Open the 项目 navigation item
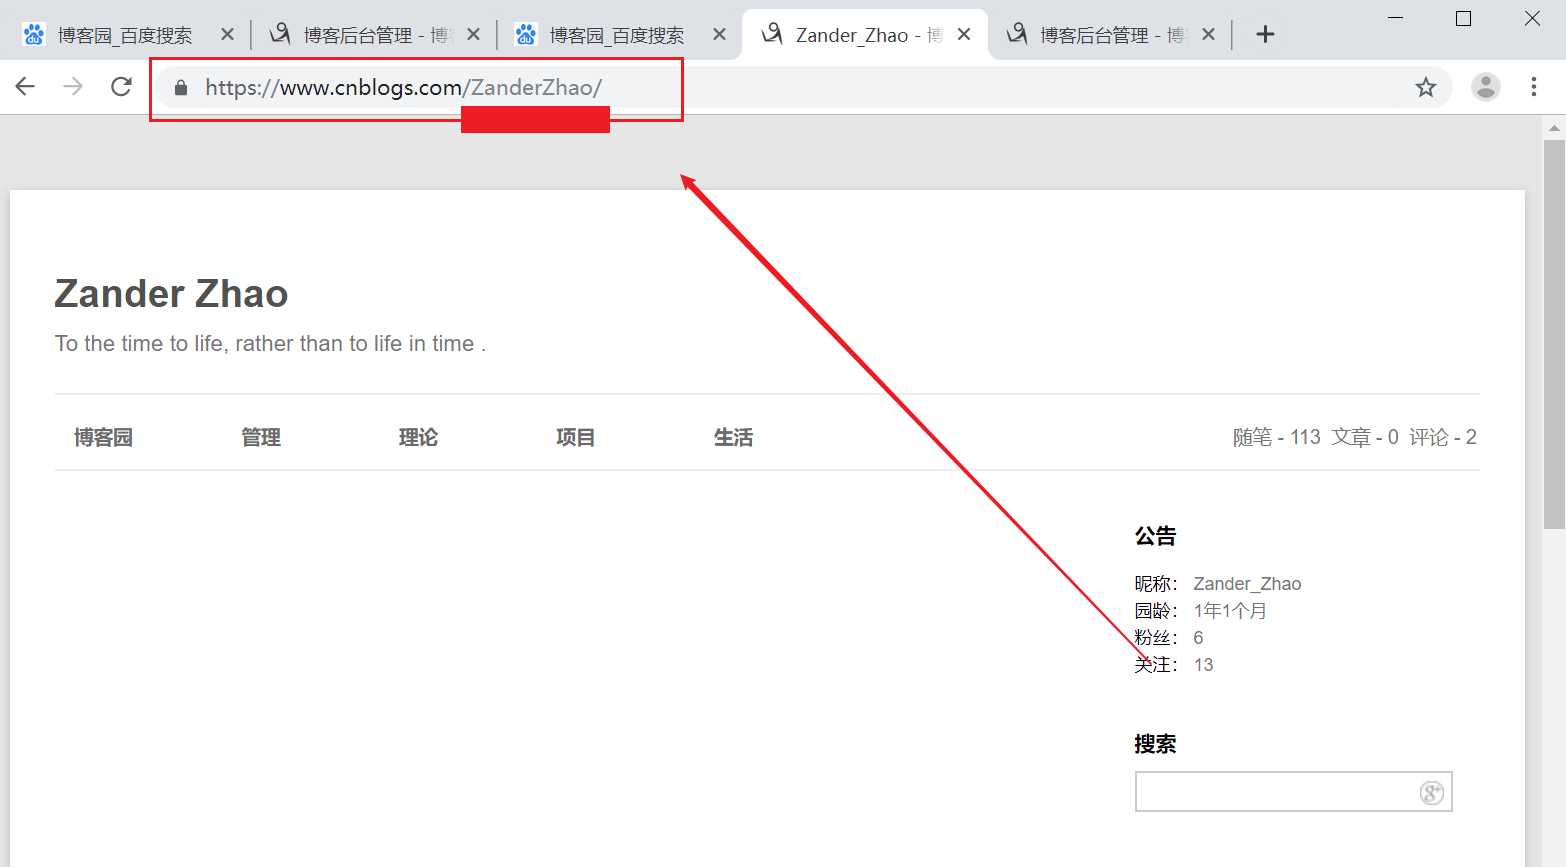 coord(575,437)
